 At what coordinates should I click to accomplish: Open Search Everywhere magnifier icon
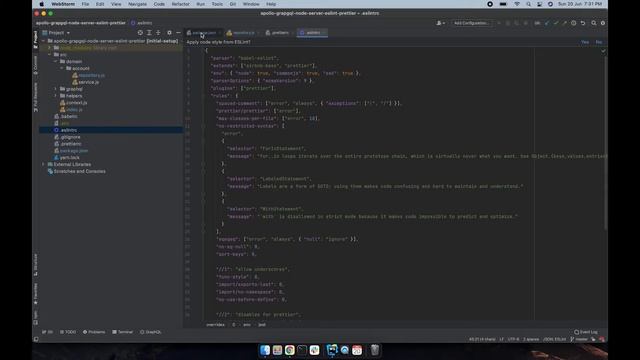tap(594, 23)
